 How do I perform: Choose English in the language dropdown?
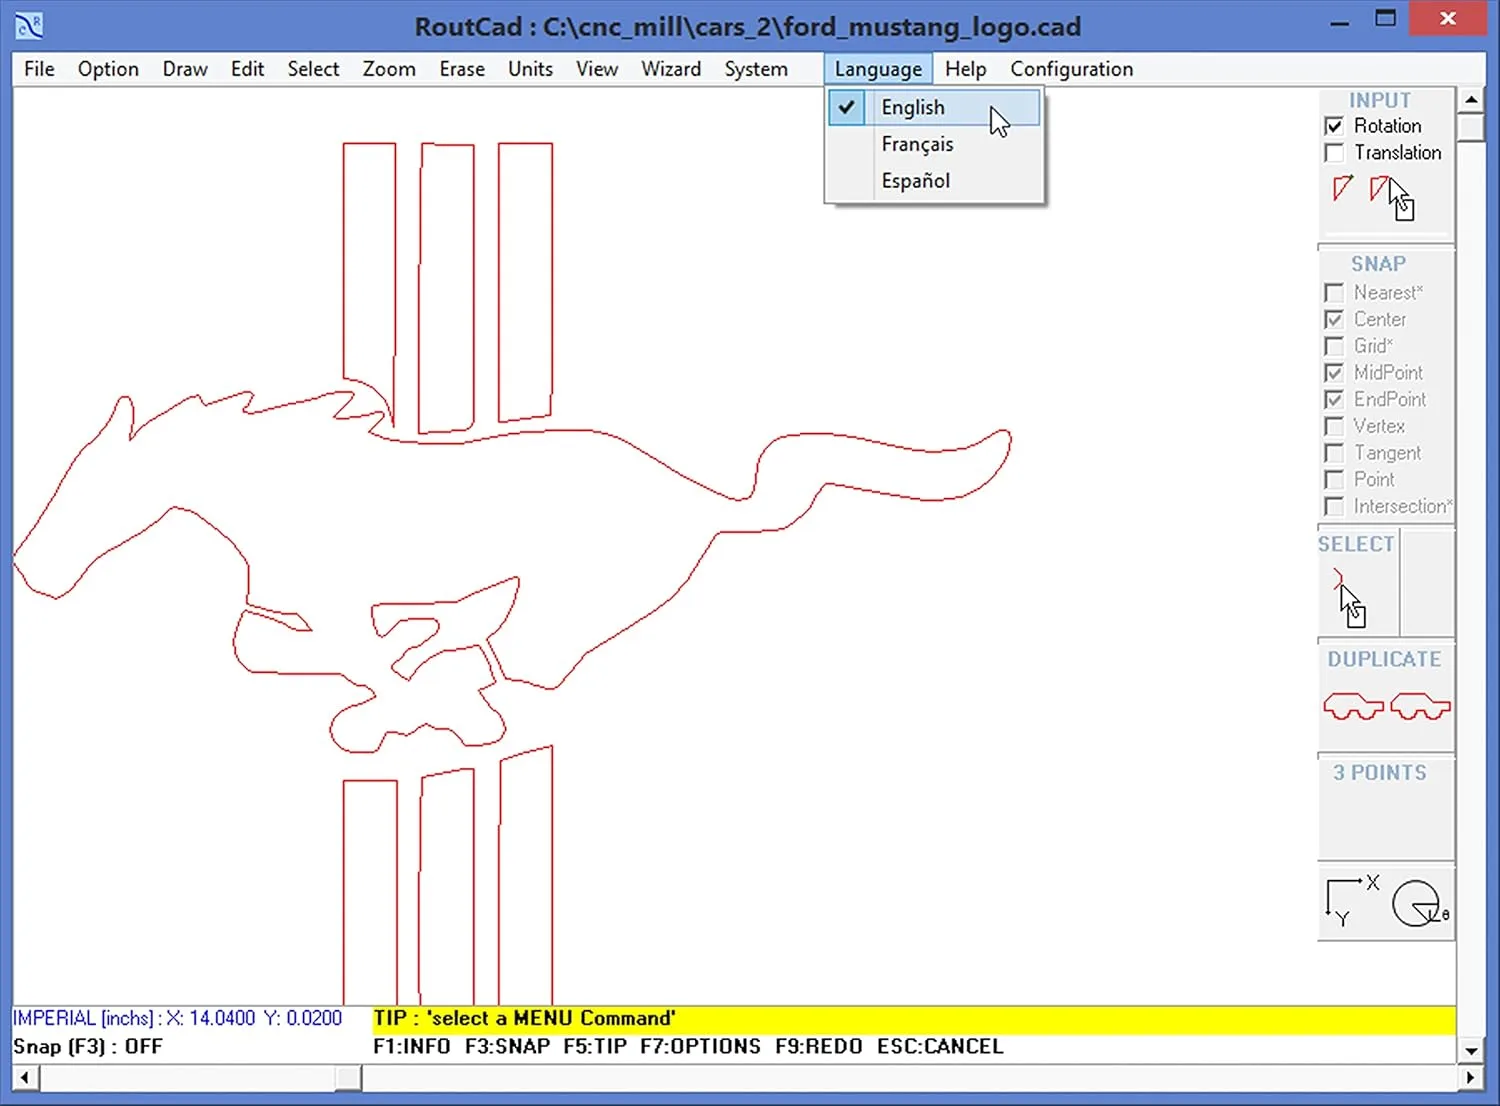tap(911, 107)
